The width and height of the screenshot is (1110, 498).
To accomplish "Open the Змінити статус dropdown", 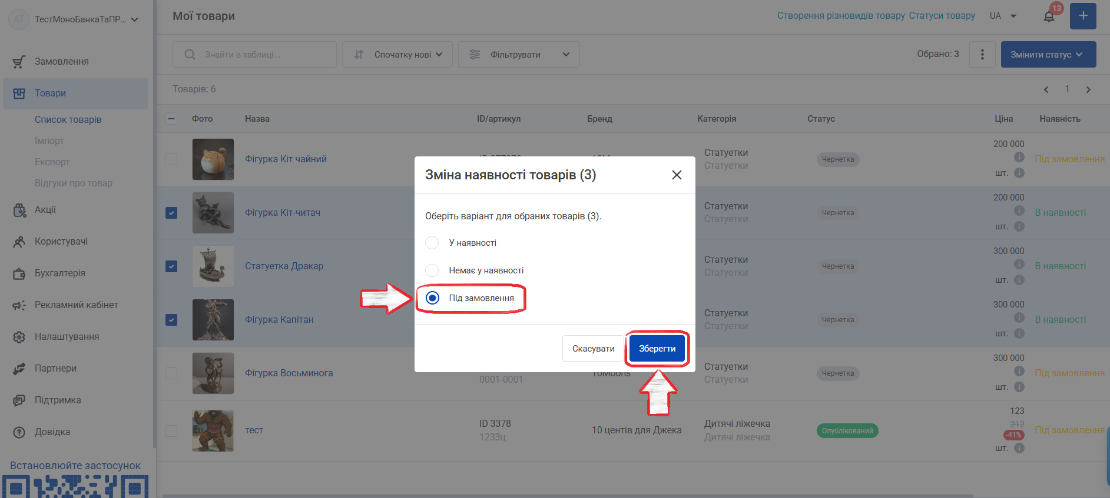I will [1047, 55].
